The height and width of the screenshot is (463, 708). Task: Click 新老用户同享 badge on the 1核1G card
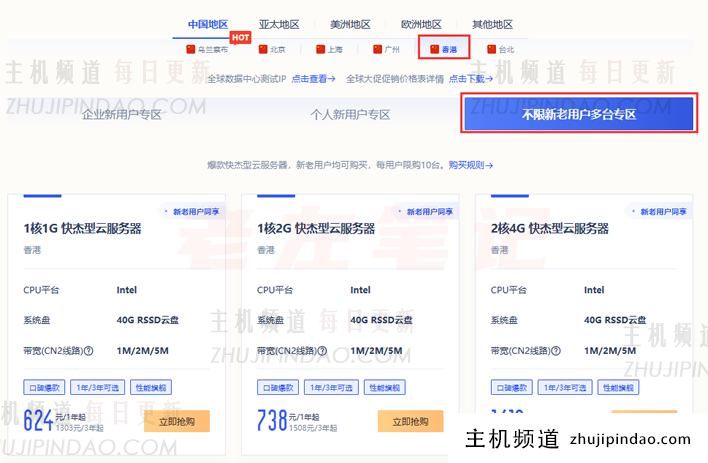click(192, 211)
